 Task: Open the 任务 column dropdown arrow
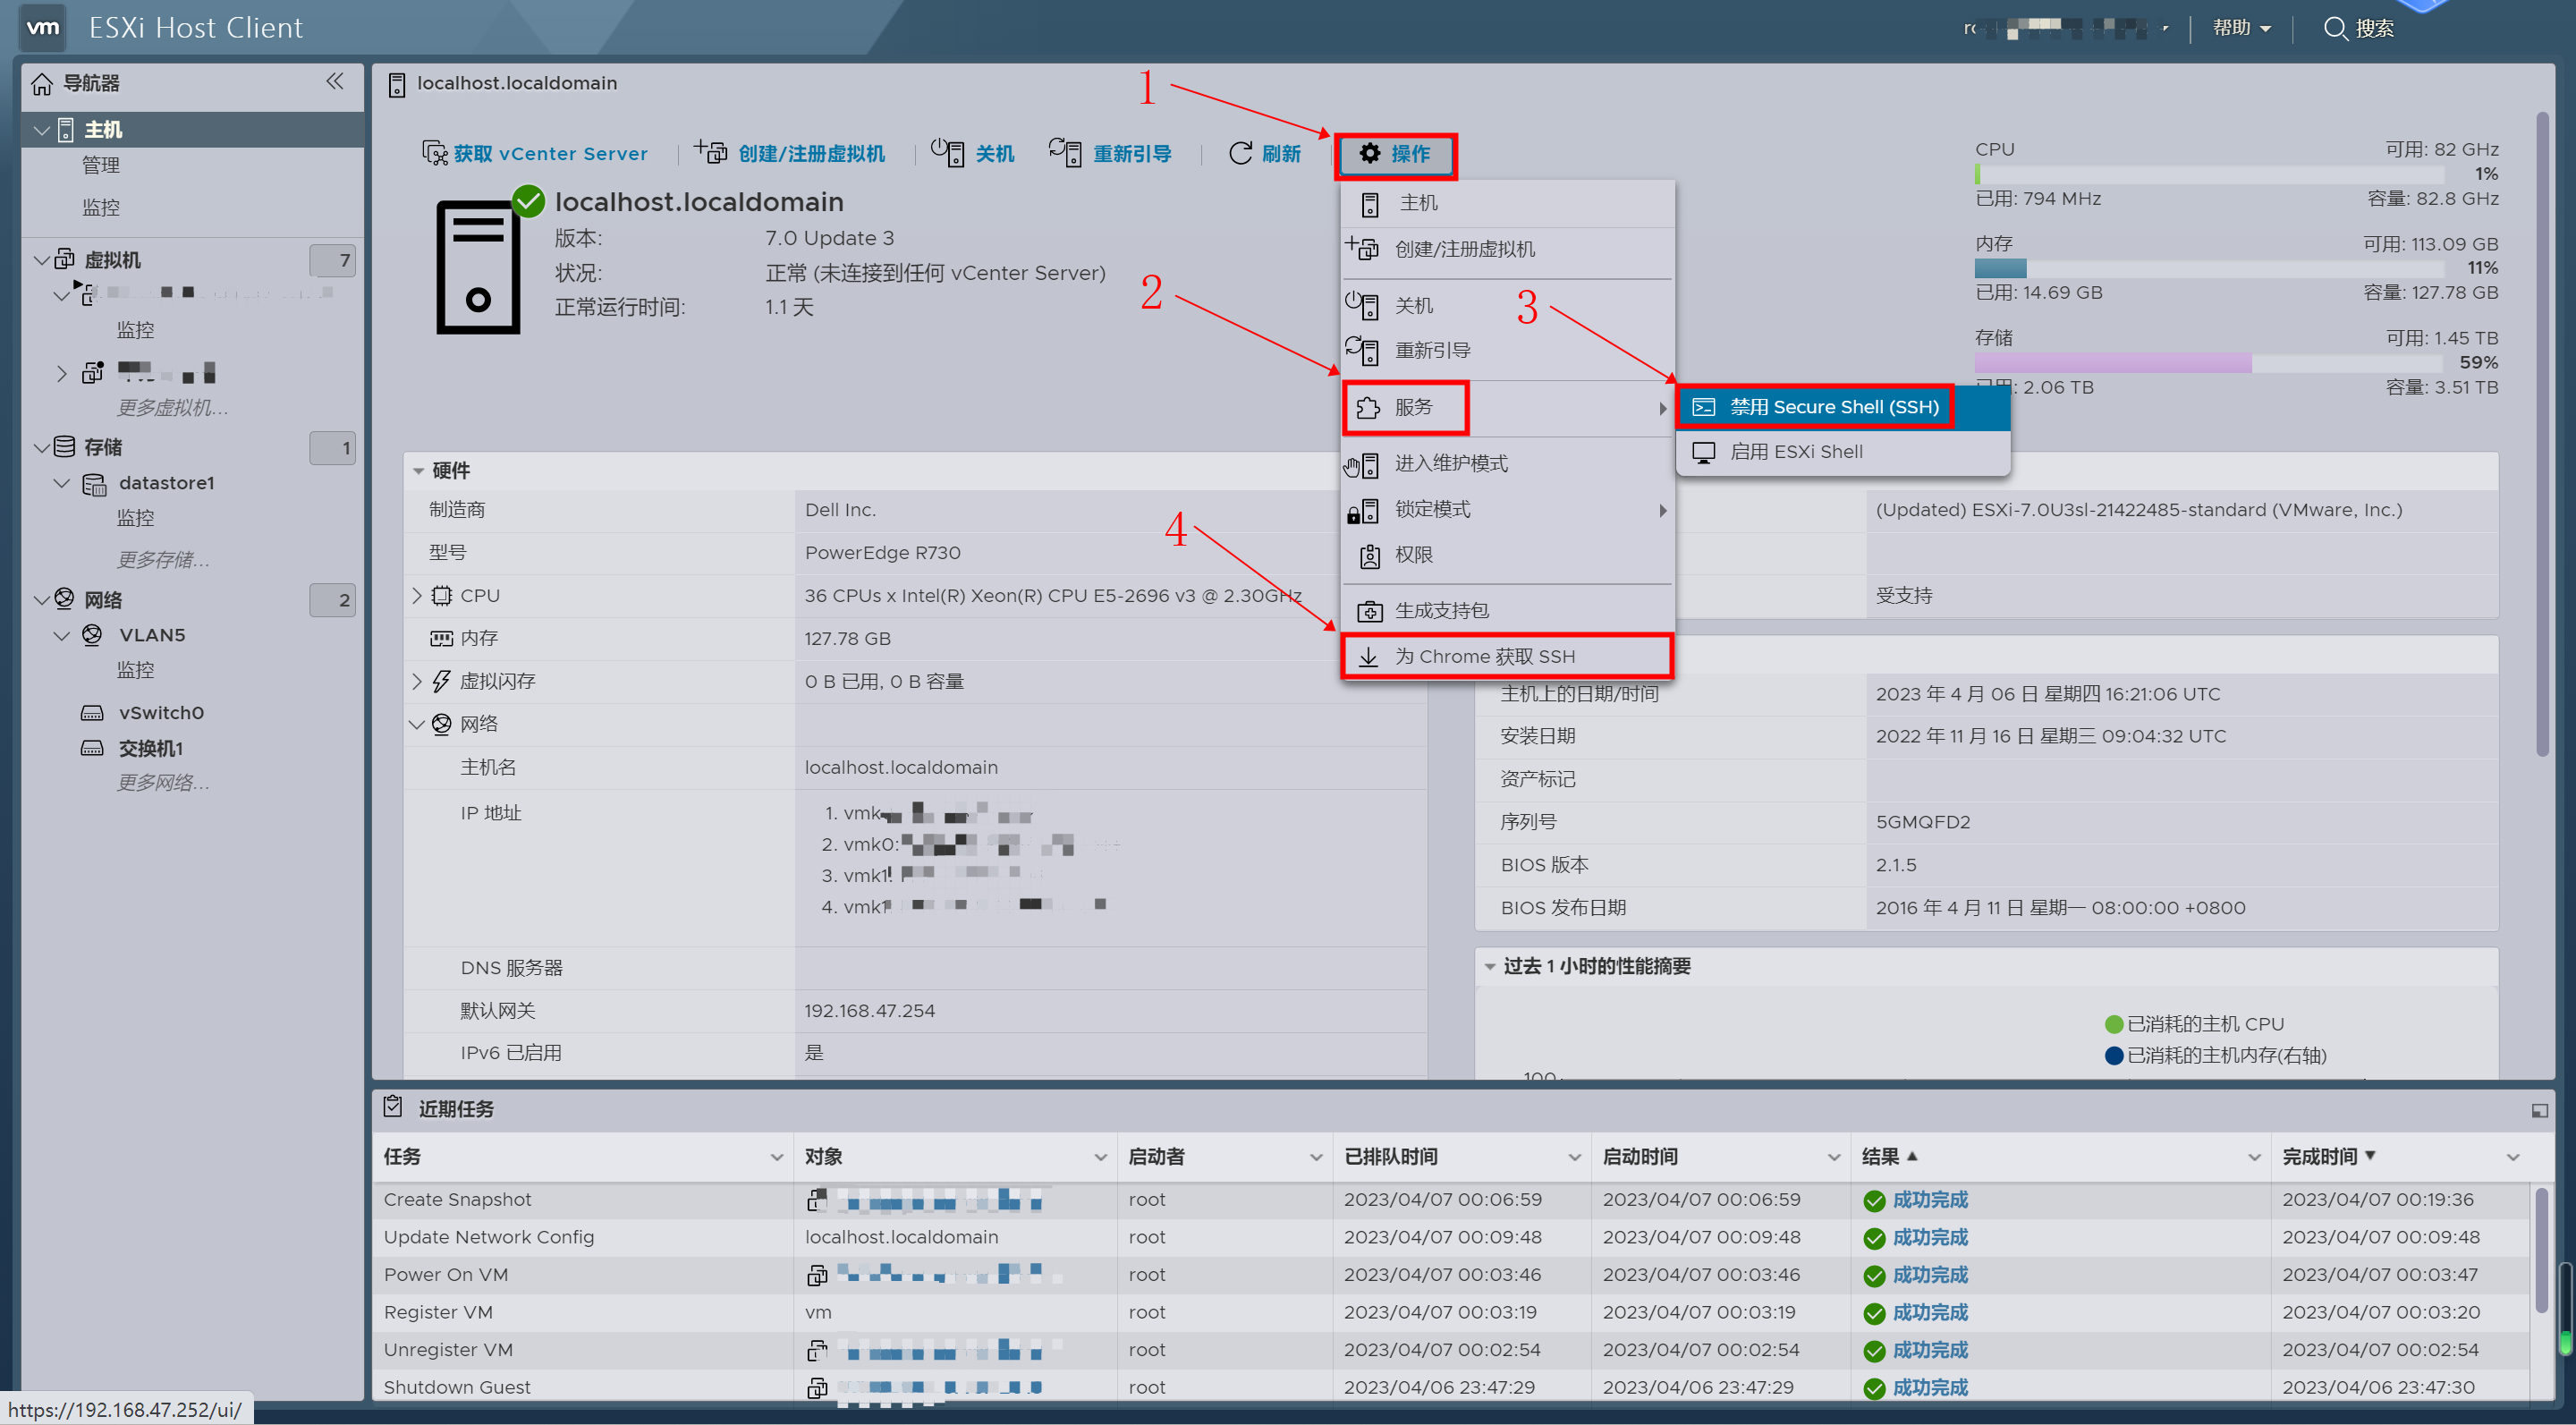pos(776,1157)
